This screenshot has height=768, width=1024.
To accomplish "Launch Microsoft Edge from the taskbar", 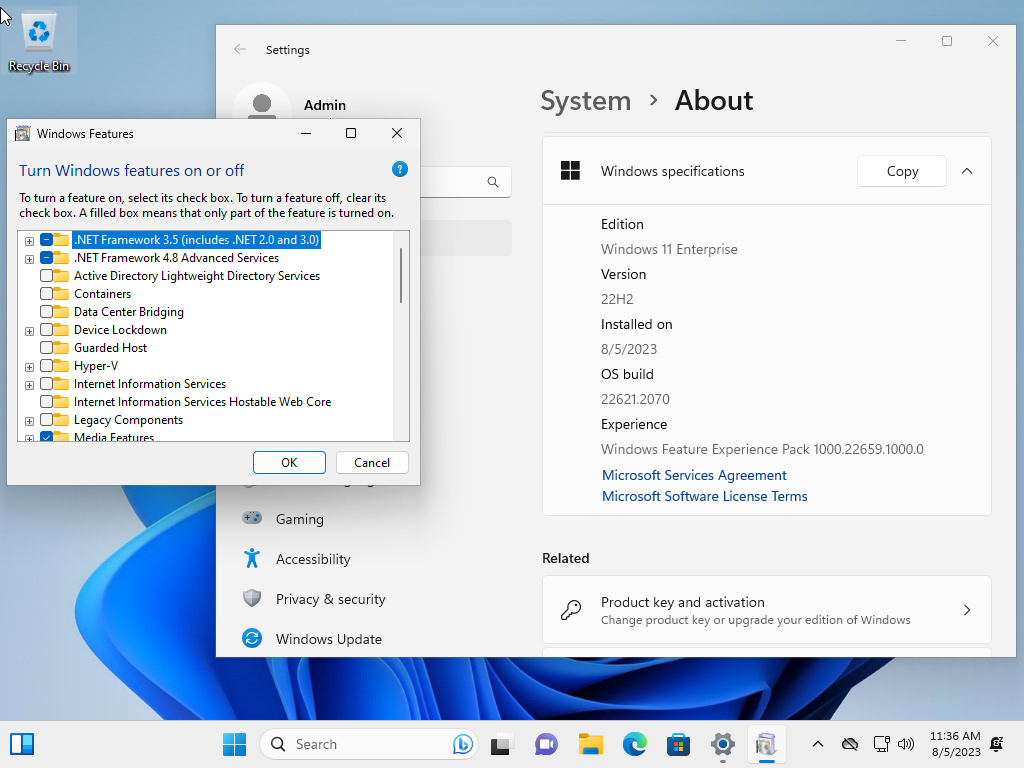I will (635, 744).
